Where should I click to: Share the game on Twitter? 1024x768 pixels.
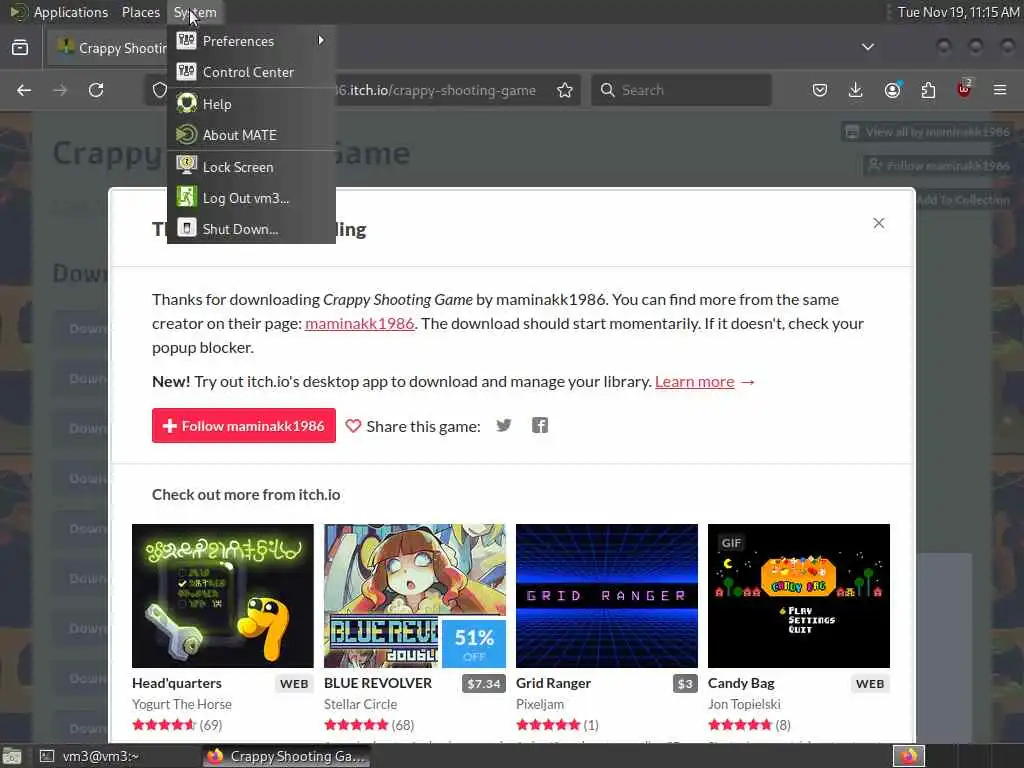(504, 426)
